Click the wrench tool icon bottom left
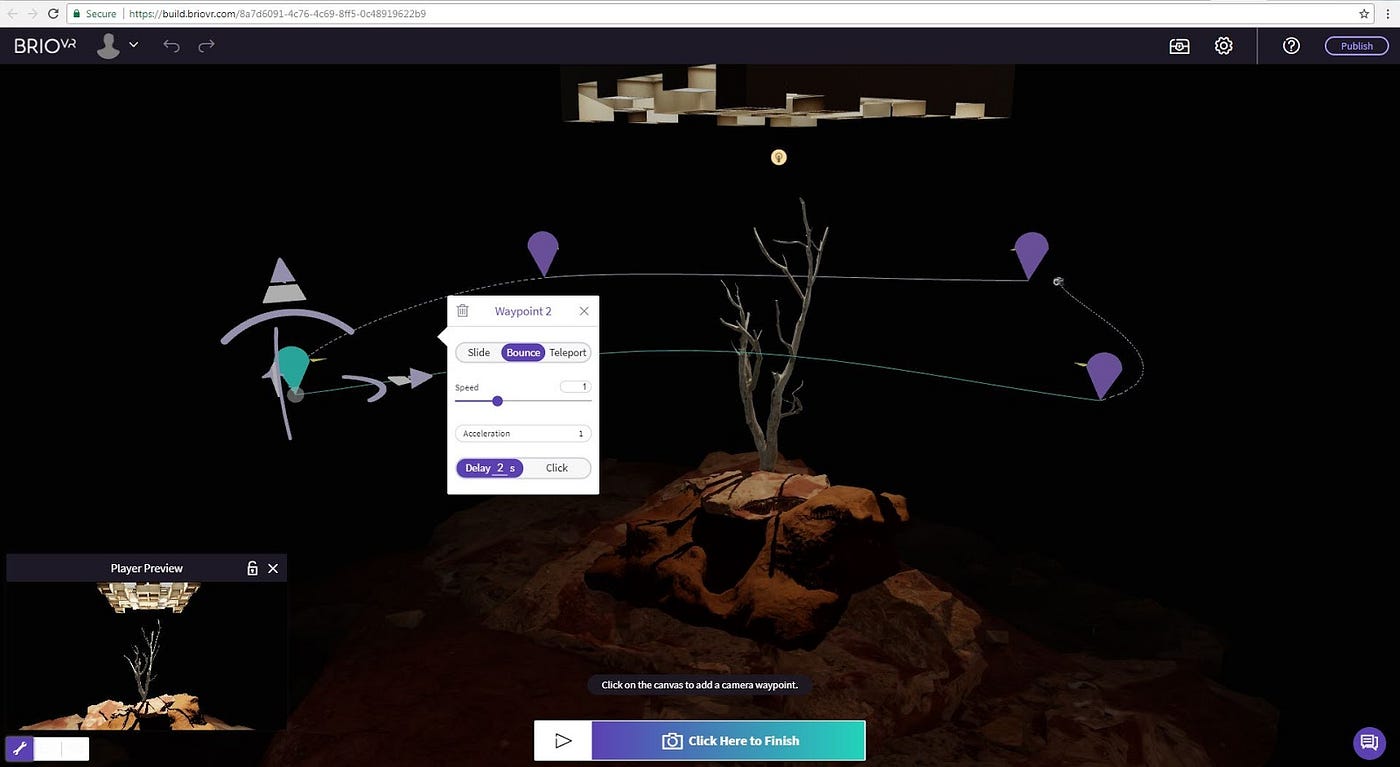Image resolution: width=1400 pixels, height=767 pixels. 19,748
